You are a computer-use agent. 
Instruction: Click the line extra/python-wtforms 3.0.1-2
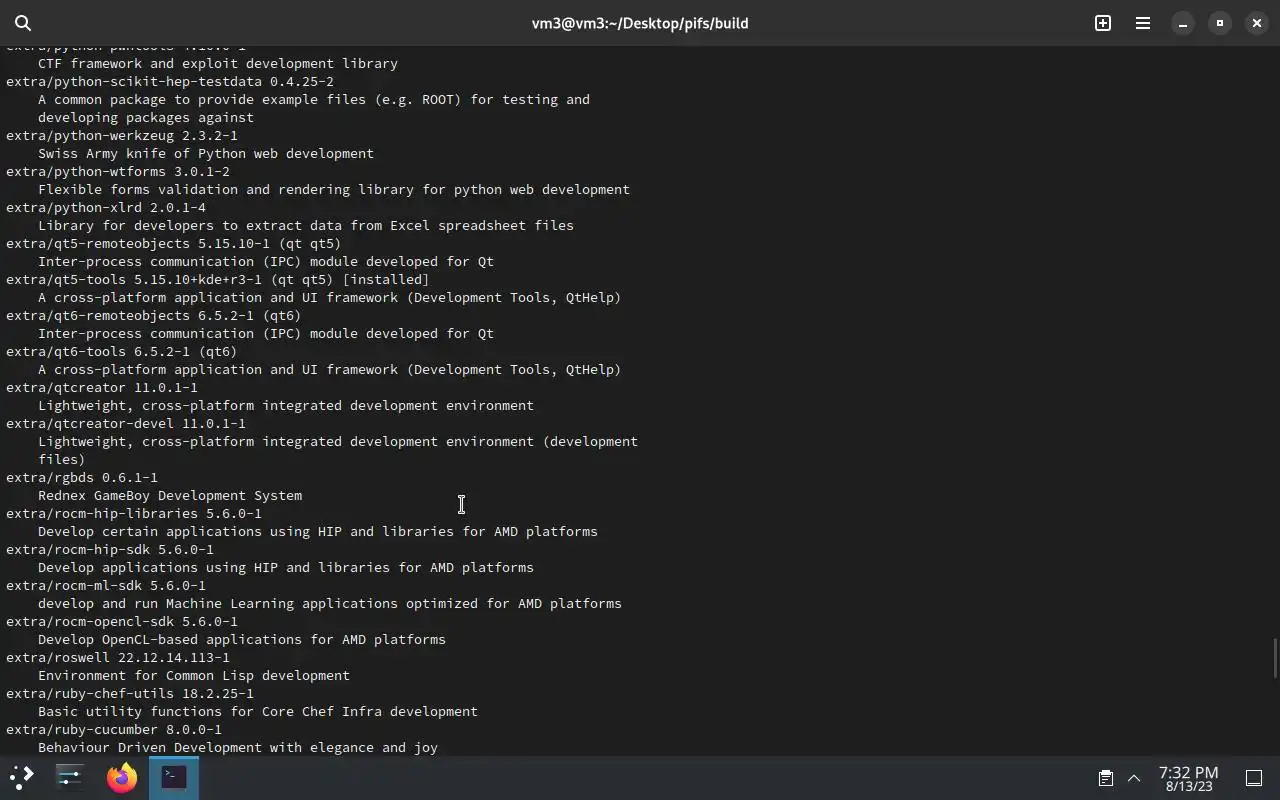point(118,171)
